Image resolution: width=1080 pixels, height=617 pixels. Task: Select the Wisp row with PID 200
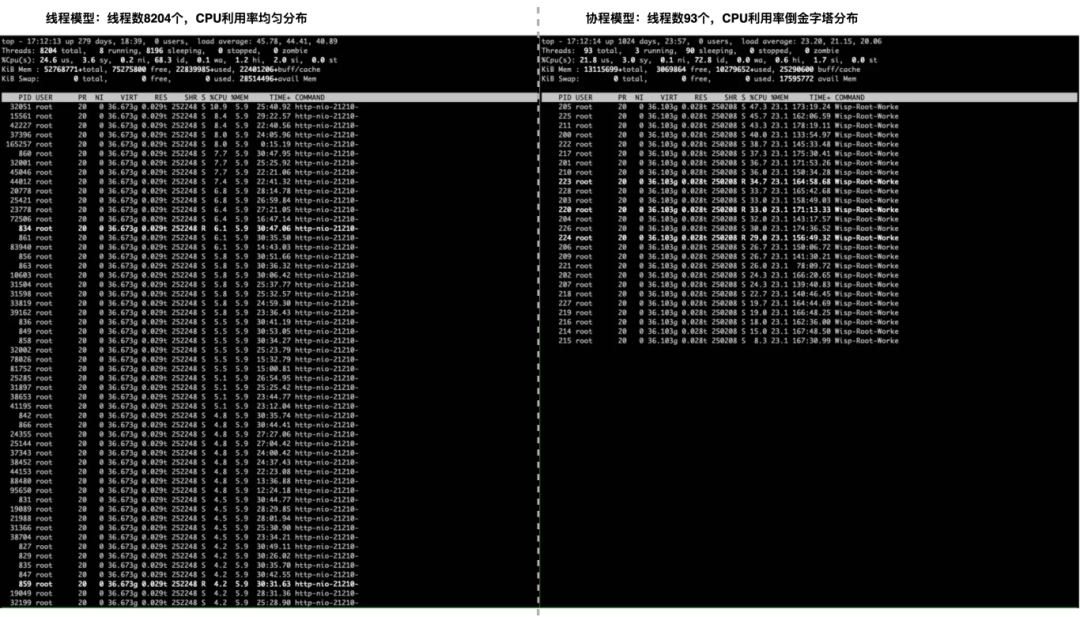pyautogui.click(x=728, y=135)
